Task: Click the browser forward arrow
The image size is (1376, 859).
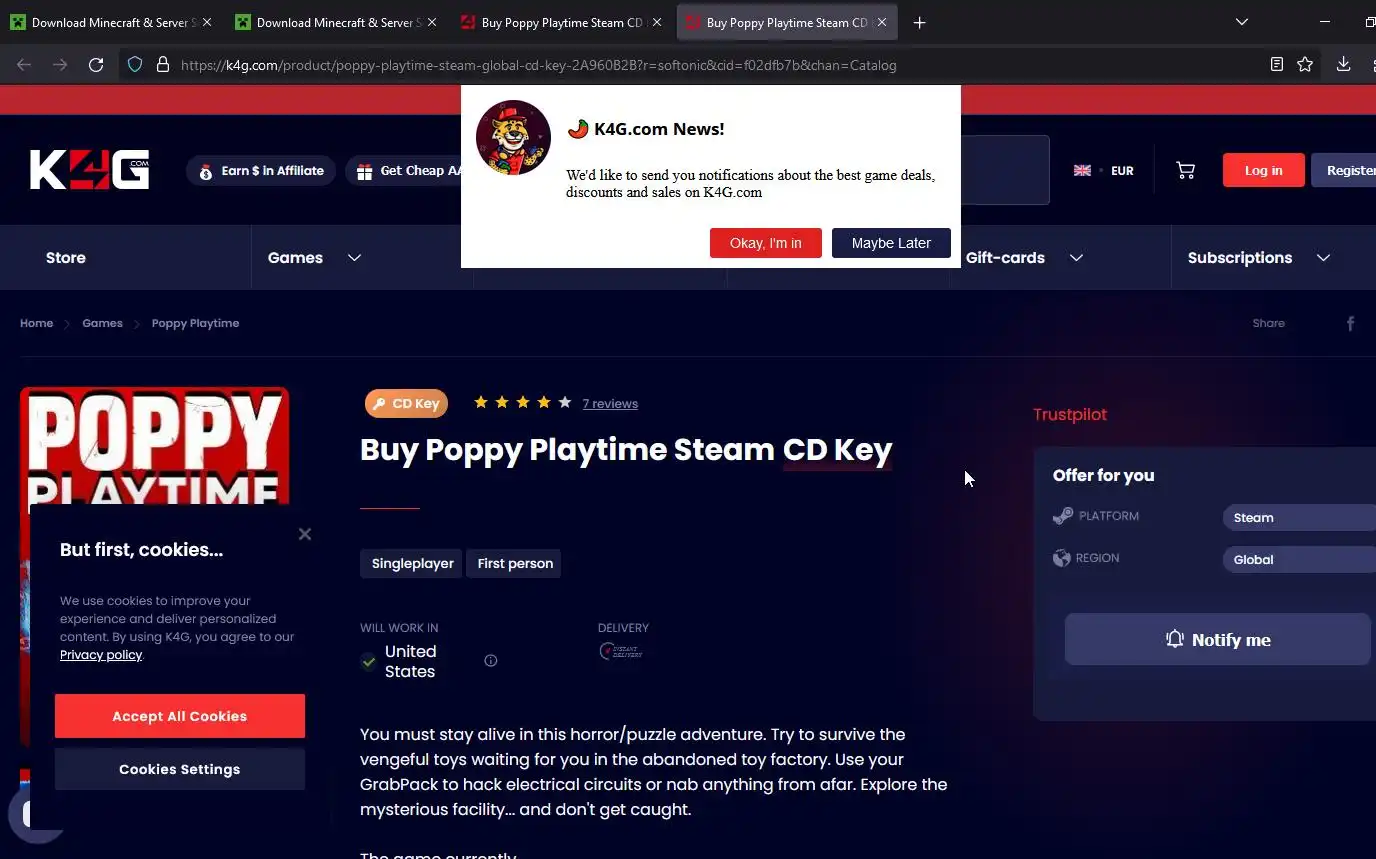Action: pyautogui.click(x=60, y=65)
